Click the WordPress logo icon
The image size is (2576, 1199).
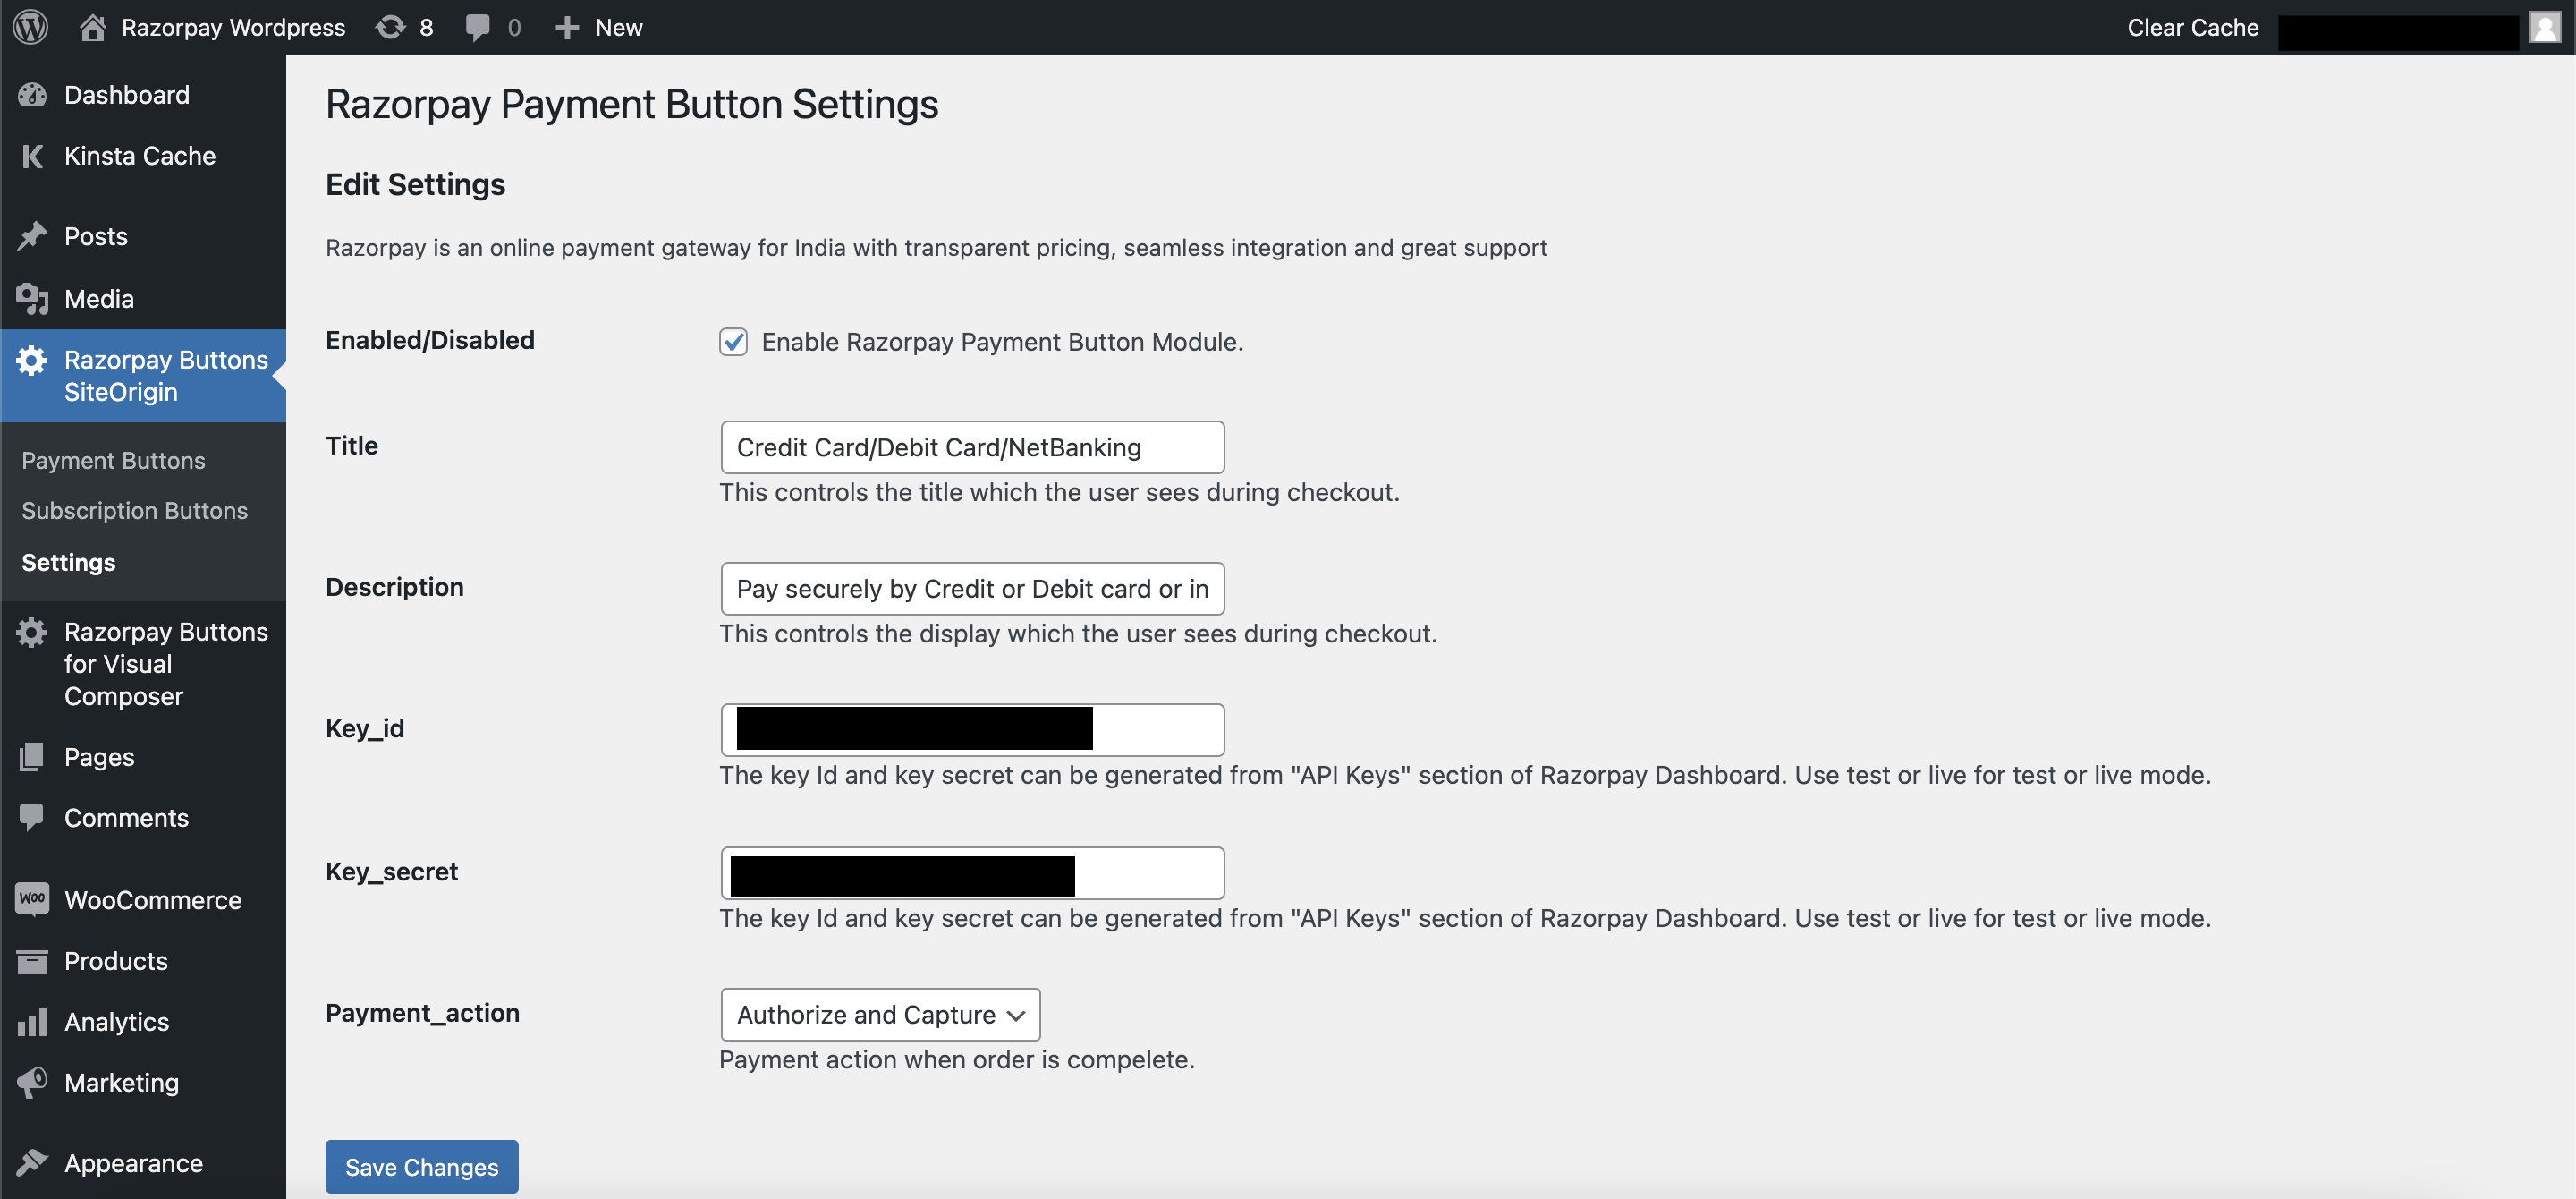tap(31, 27)
